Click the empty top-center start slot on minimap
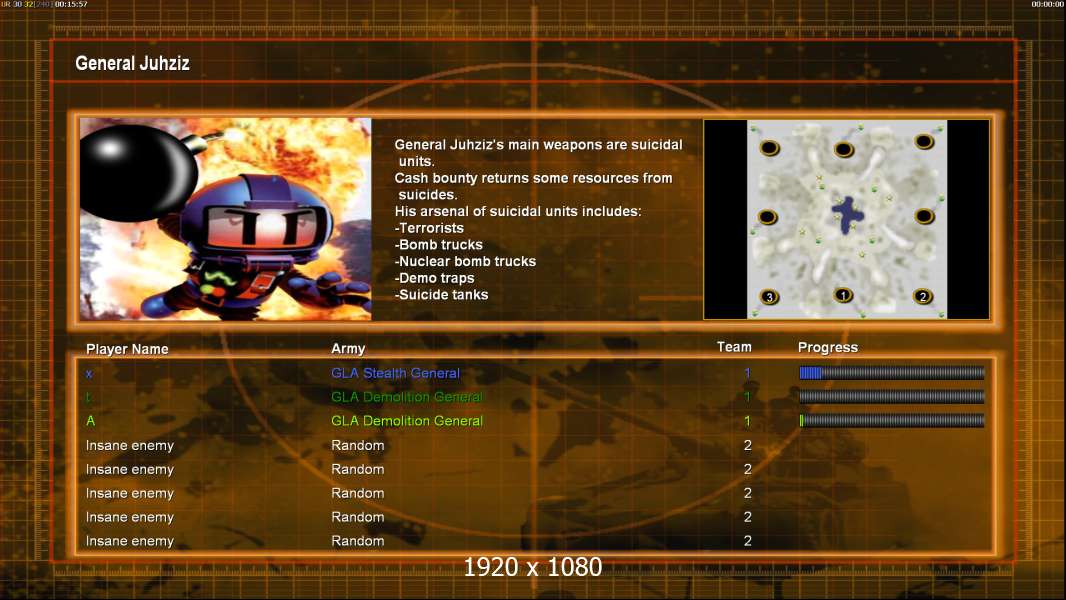Screen dimensions: 1066x600 tap(843, 150)
